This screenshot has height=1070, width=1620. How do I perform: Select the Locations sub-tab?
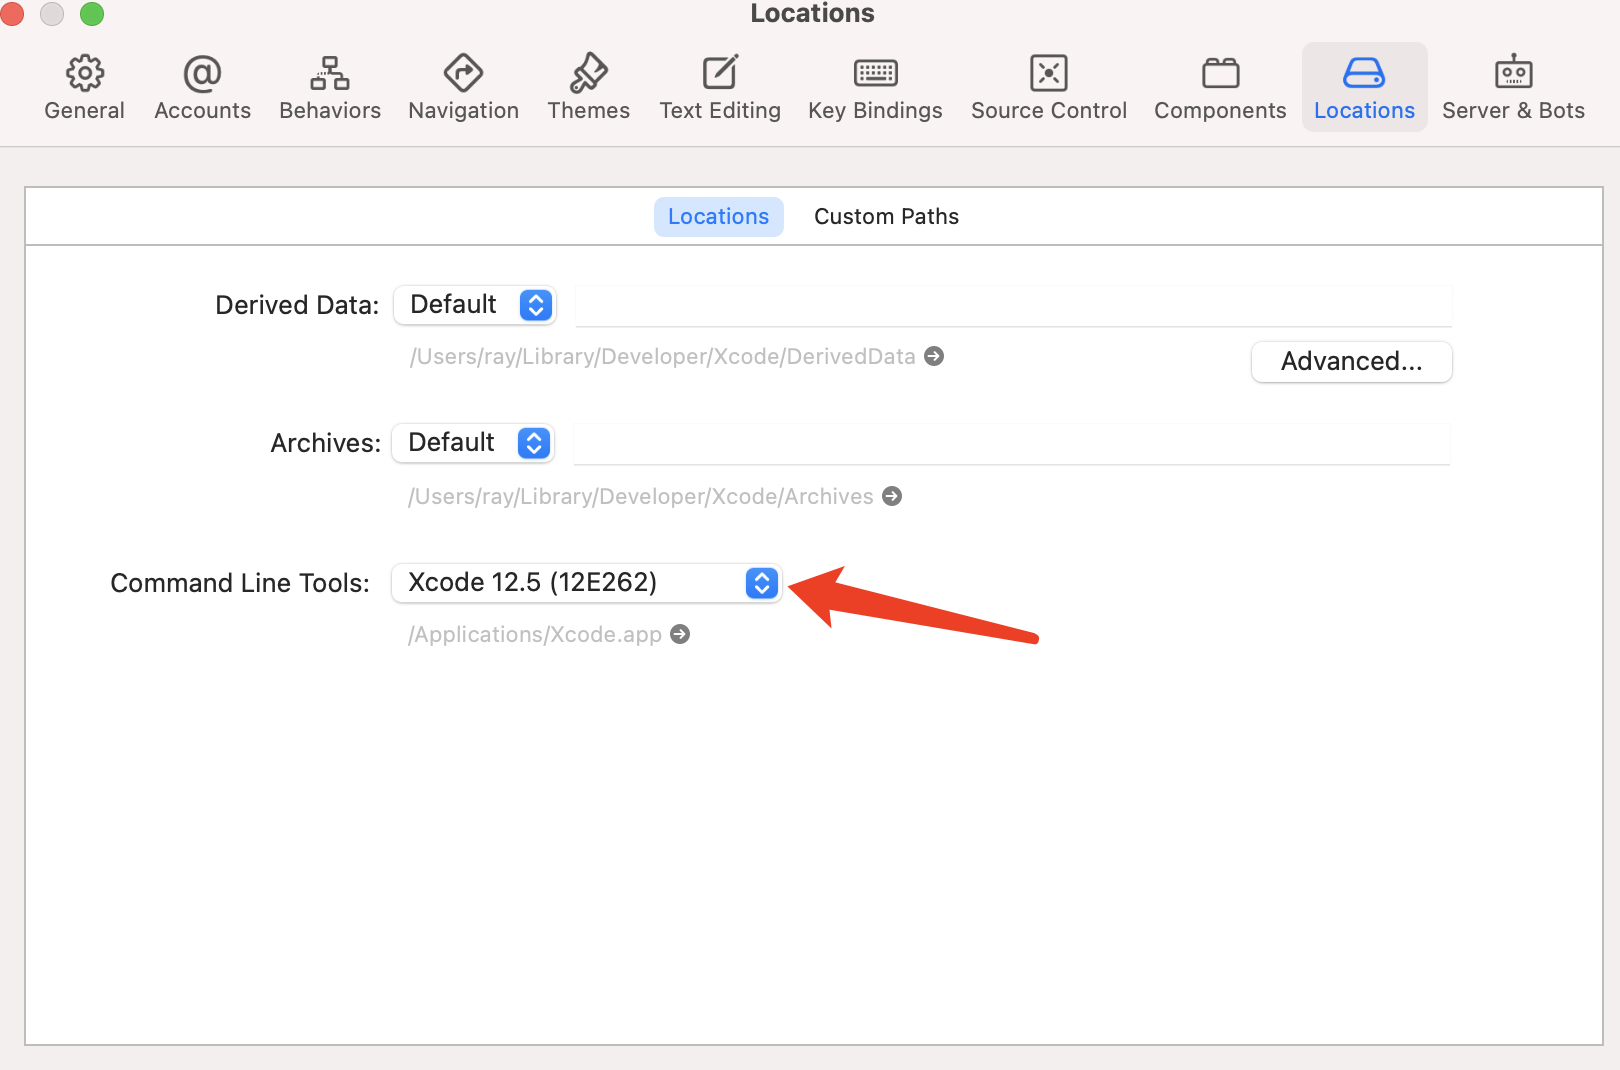pos(718,217)
